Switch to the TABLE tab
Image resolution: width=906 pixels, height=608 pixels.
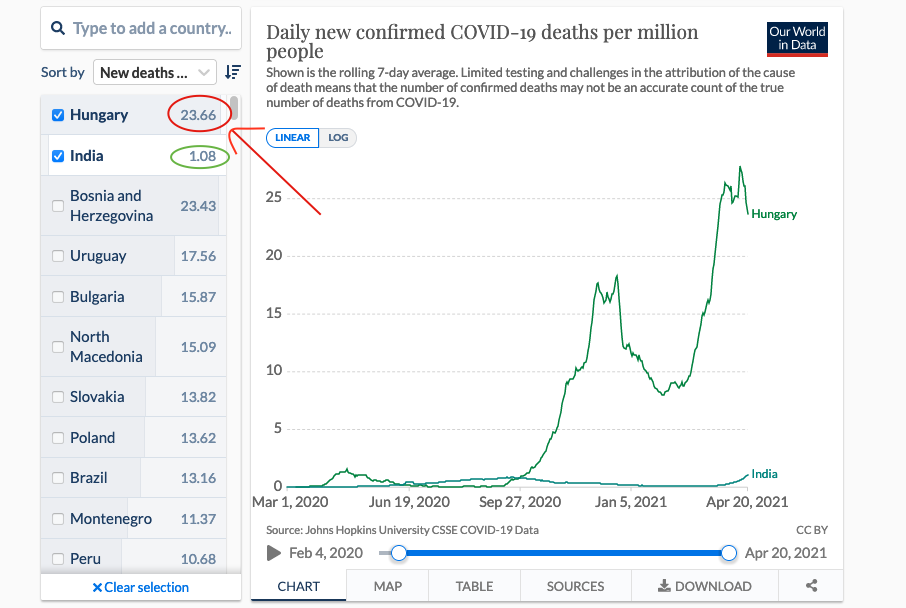(474, 586)
